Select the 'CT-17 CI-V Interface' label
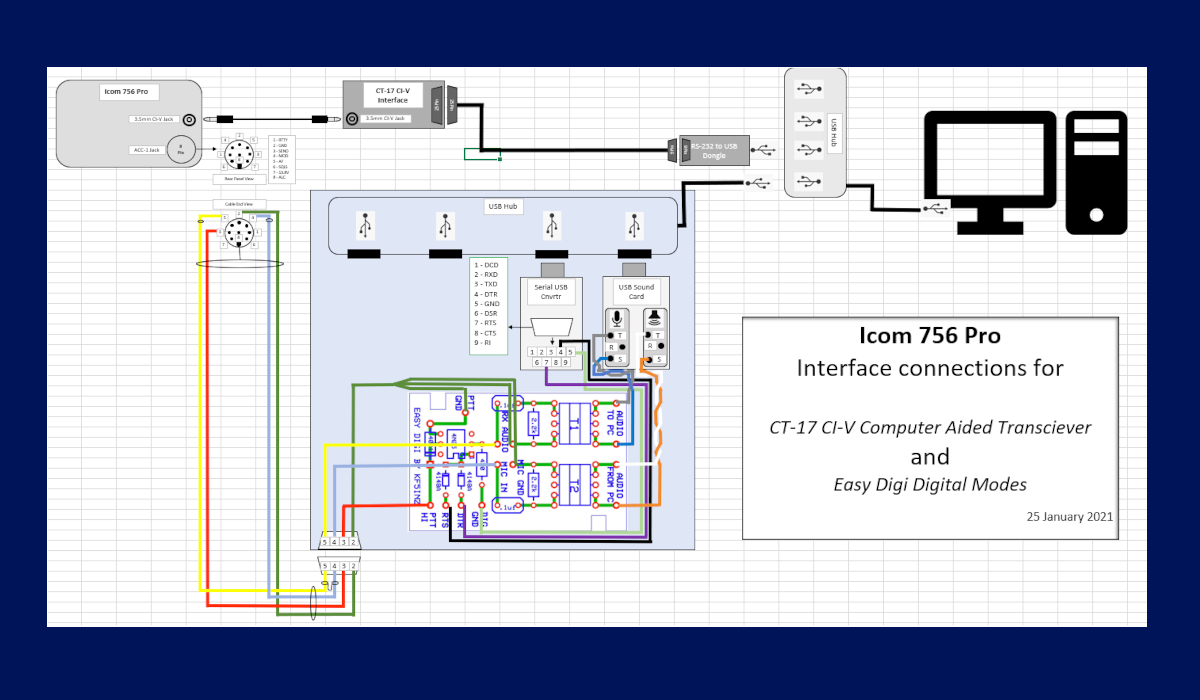 point(392,95)
